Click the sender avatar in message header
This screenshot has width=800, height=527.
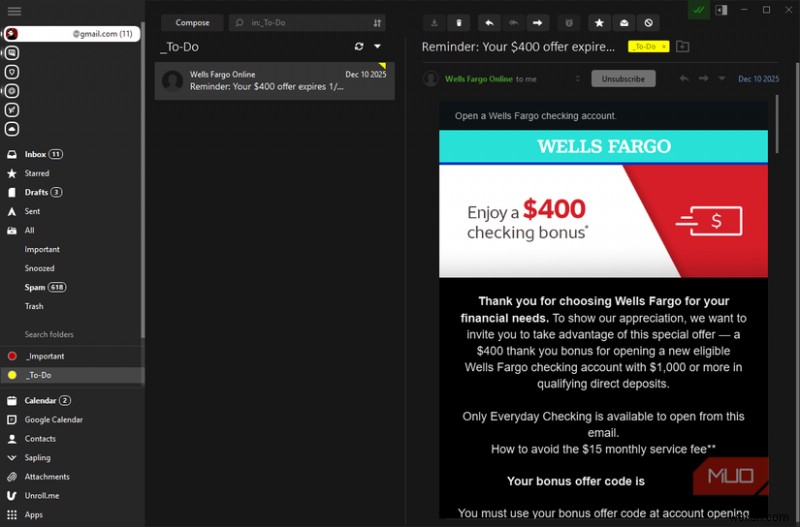(x=431, y=79)
